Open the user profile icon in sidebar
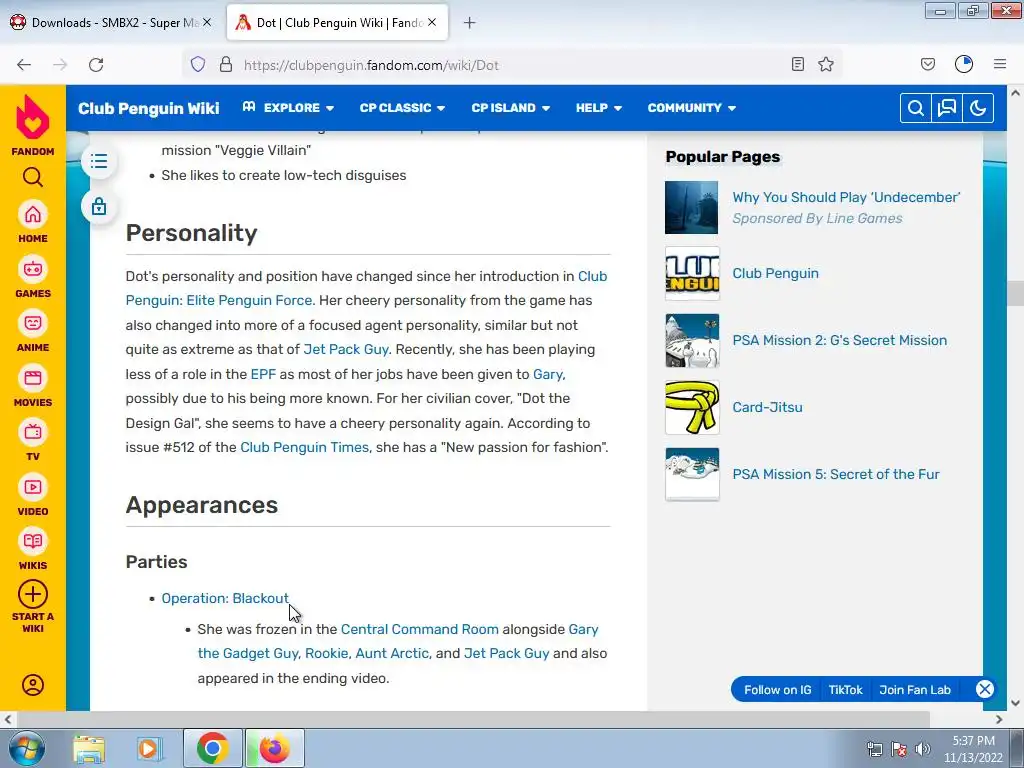The width and height of the screenshot is (1024, 768). pyautogui.click(x=33, y=685)
